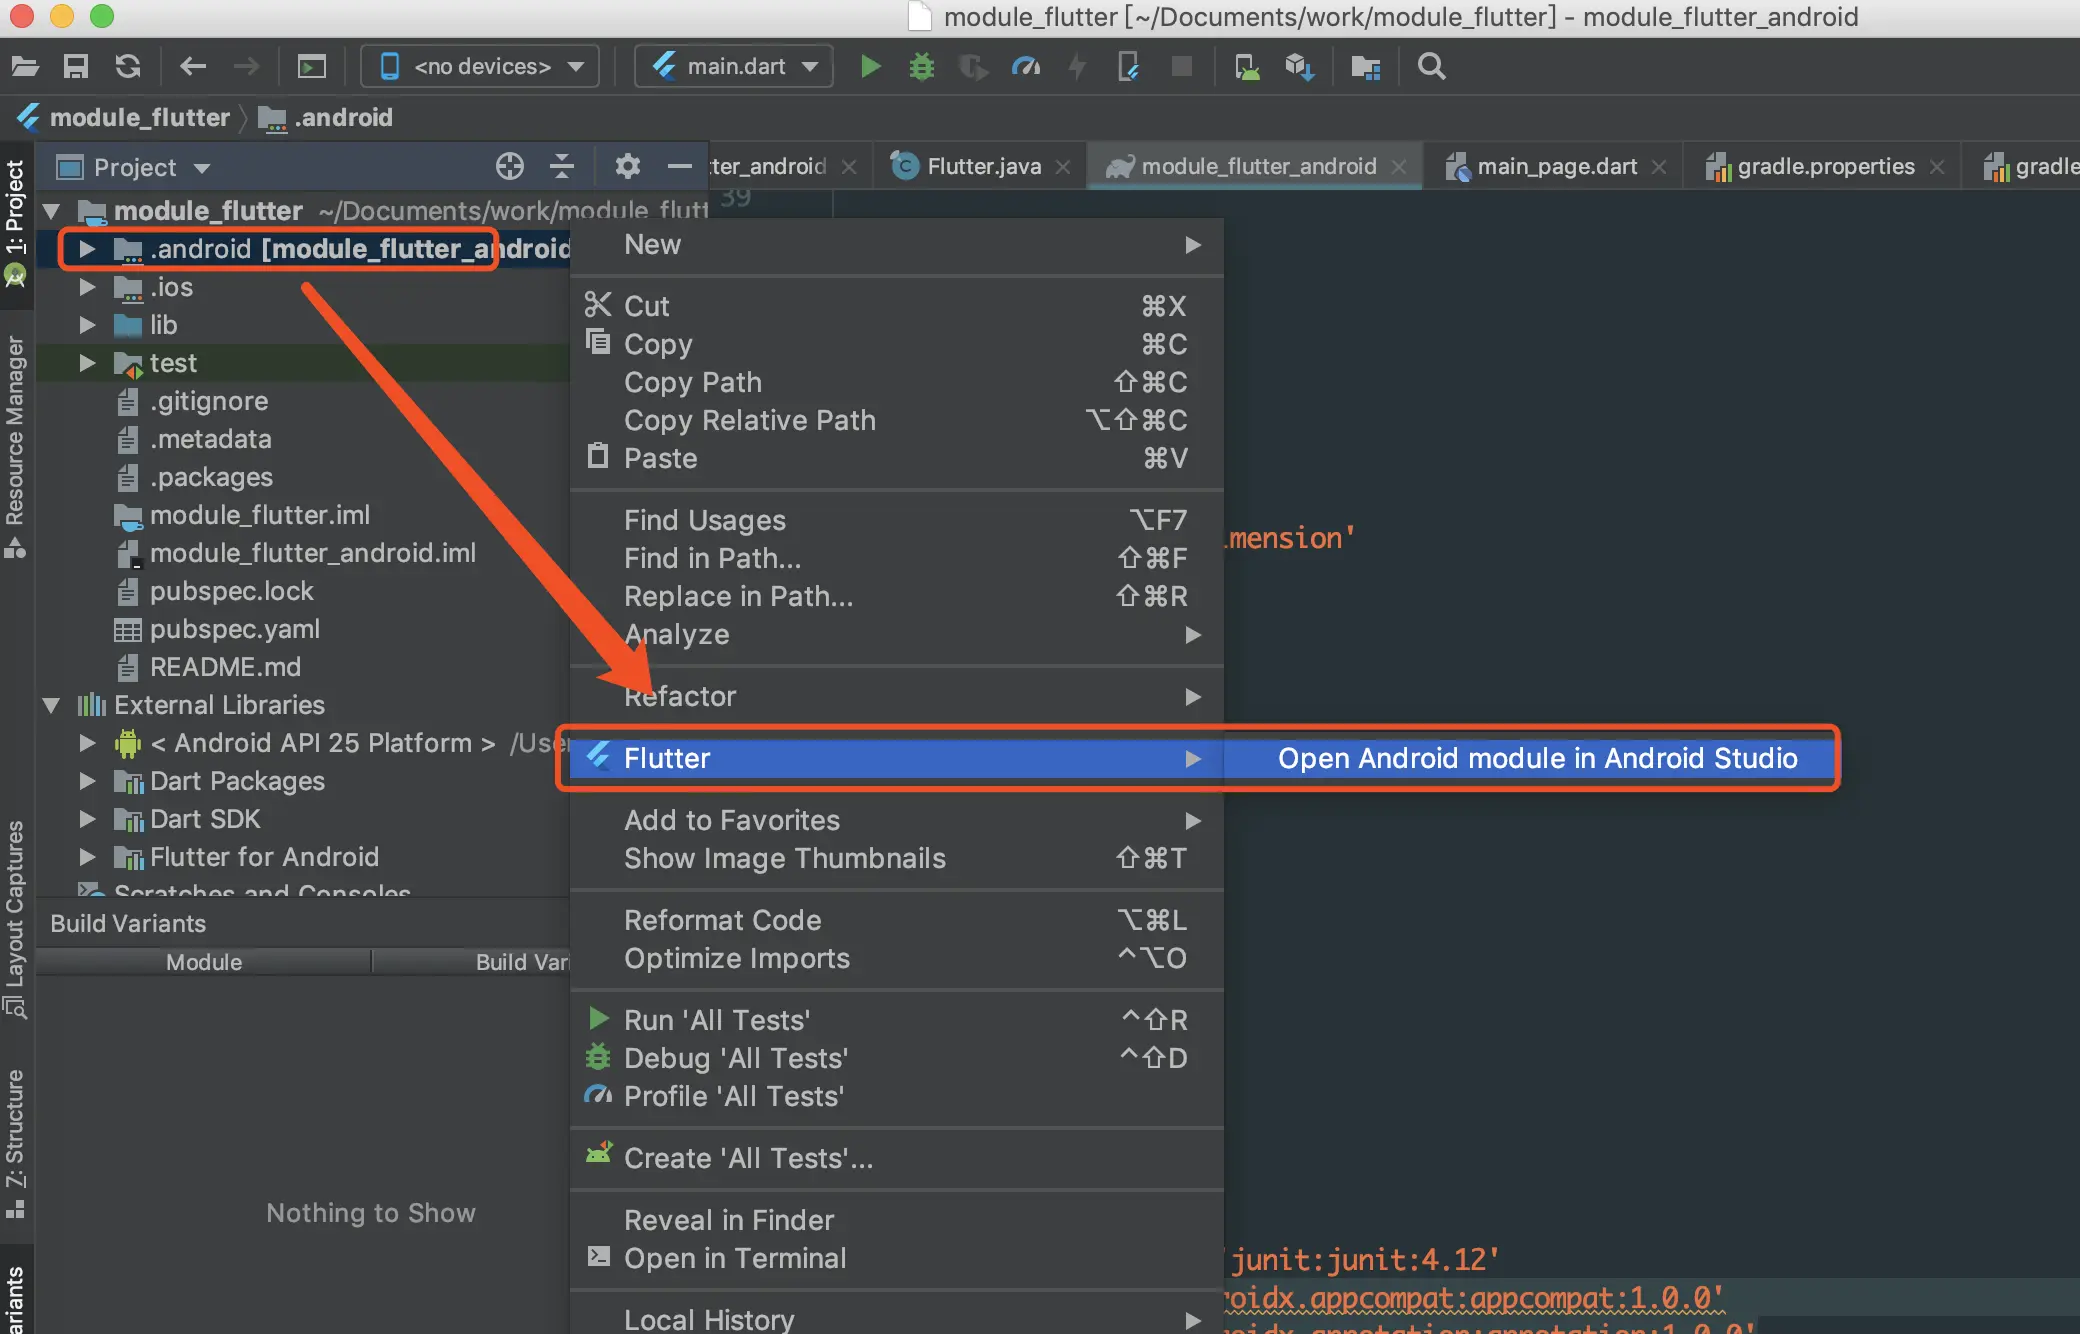Collapse the module_flutter root node
Image resolution: width=2080 pixels, height=1334 pixels.
[x=51, y=211]
